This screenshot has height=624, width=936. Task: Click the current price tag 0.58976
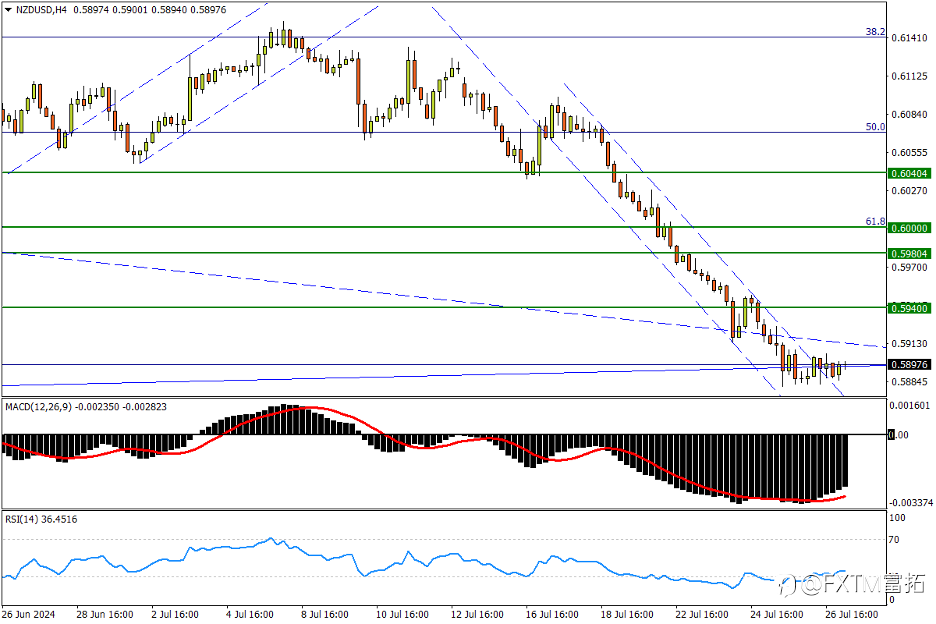coord(909,364)
